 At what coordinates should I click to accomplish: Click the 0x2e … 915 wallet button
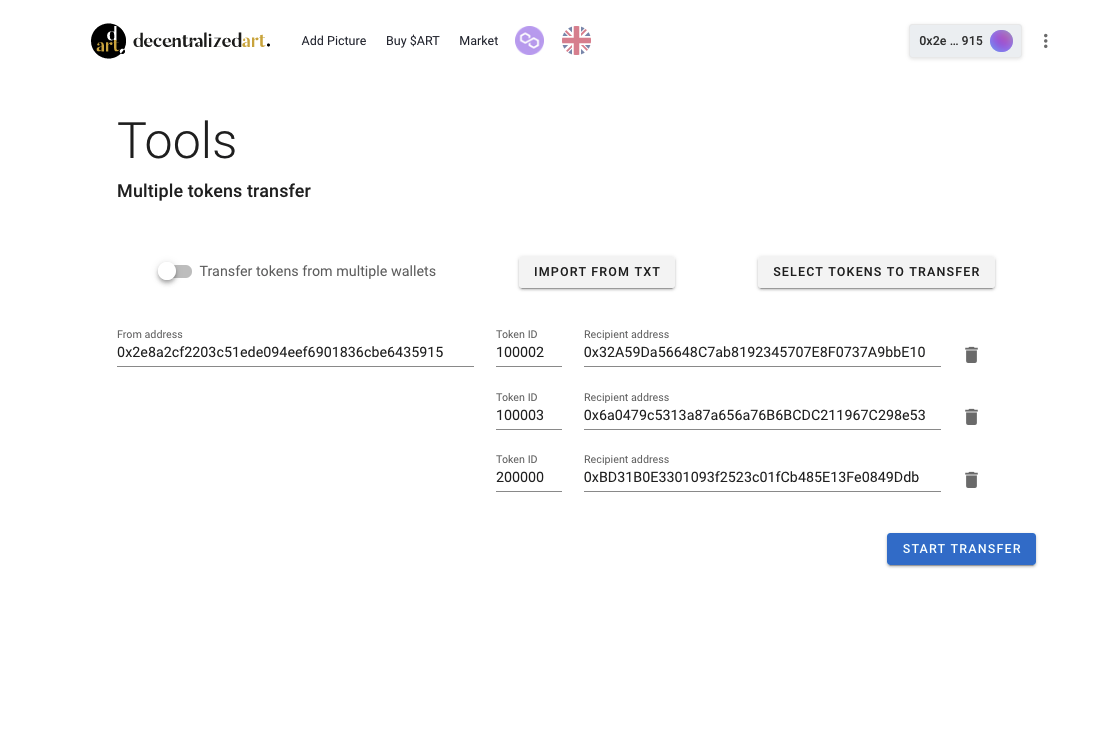click(x=951, y=41)
